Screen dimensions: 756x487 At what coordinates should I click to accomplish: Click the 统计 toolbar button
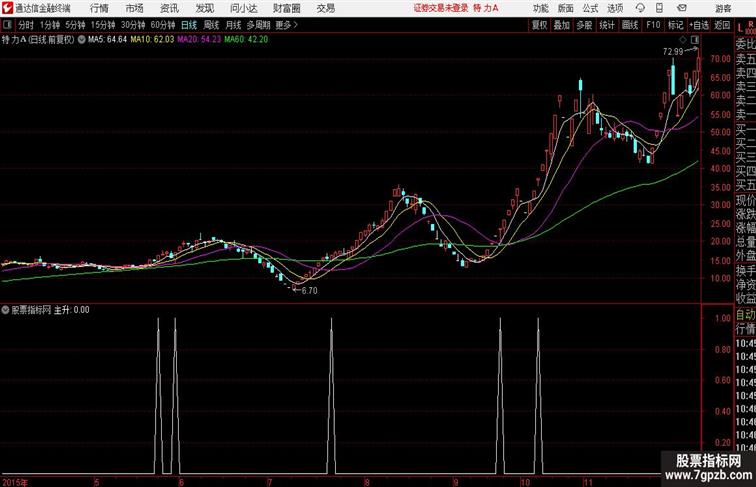607,25
